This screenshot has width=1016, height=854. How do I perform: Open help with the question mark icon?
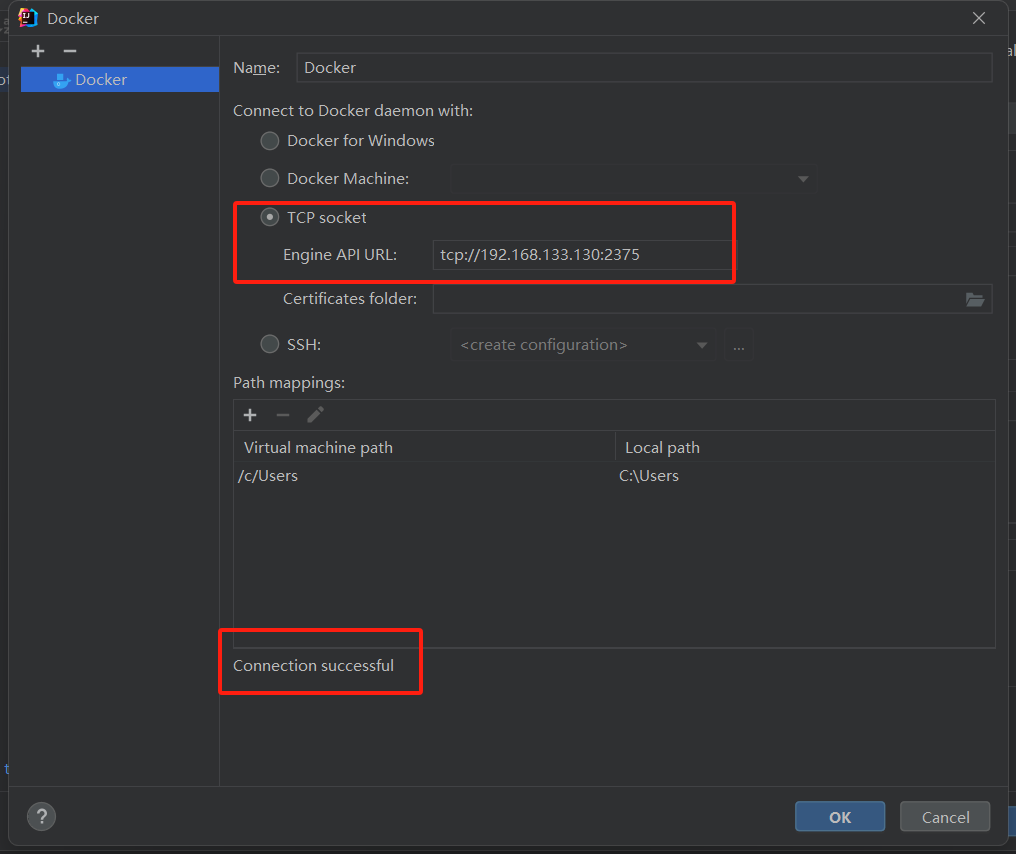point(41,816)
